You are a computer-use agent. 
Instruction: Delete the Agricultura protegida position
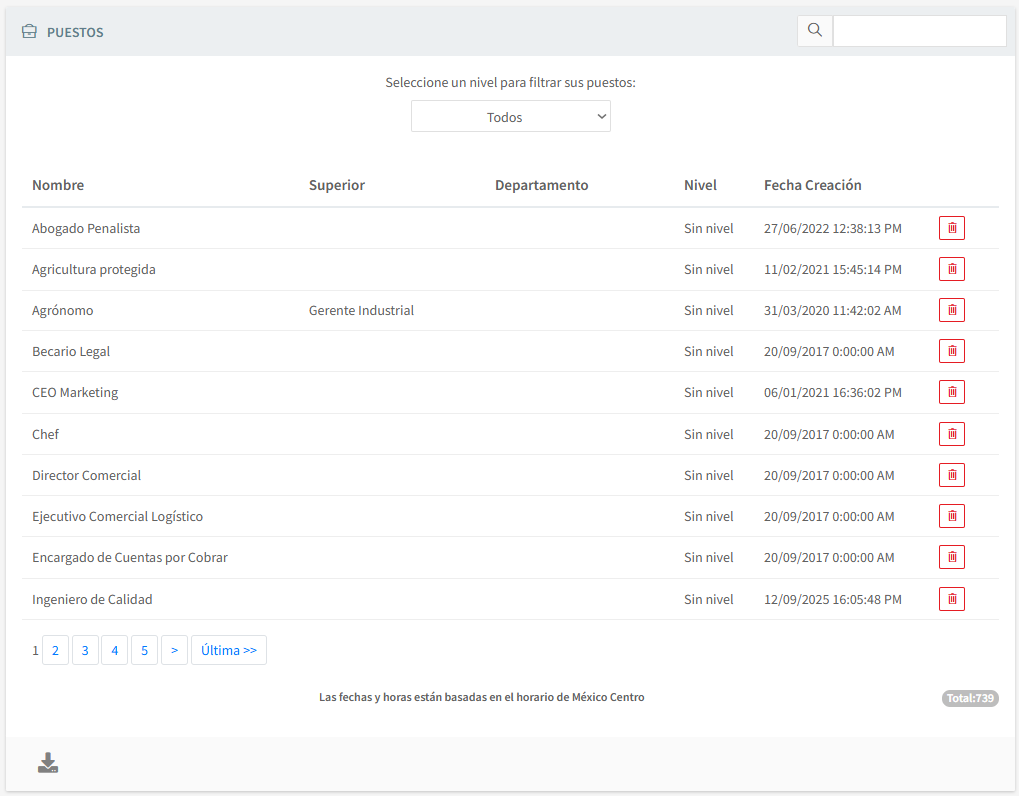pyautogui.click(x=951, y=269)
